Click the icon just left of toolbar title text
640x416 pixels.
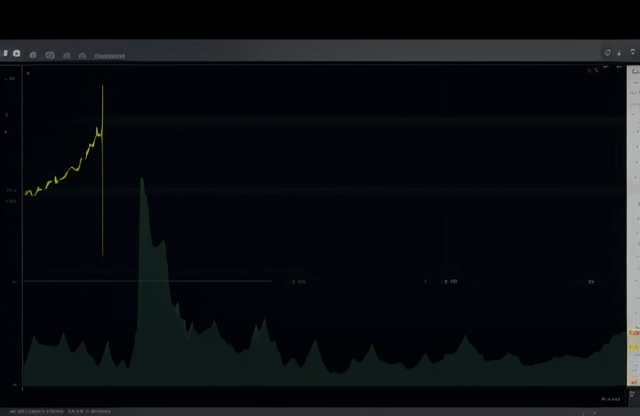(x=82, y=55)
